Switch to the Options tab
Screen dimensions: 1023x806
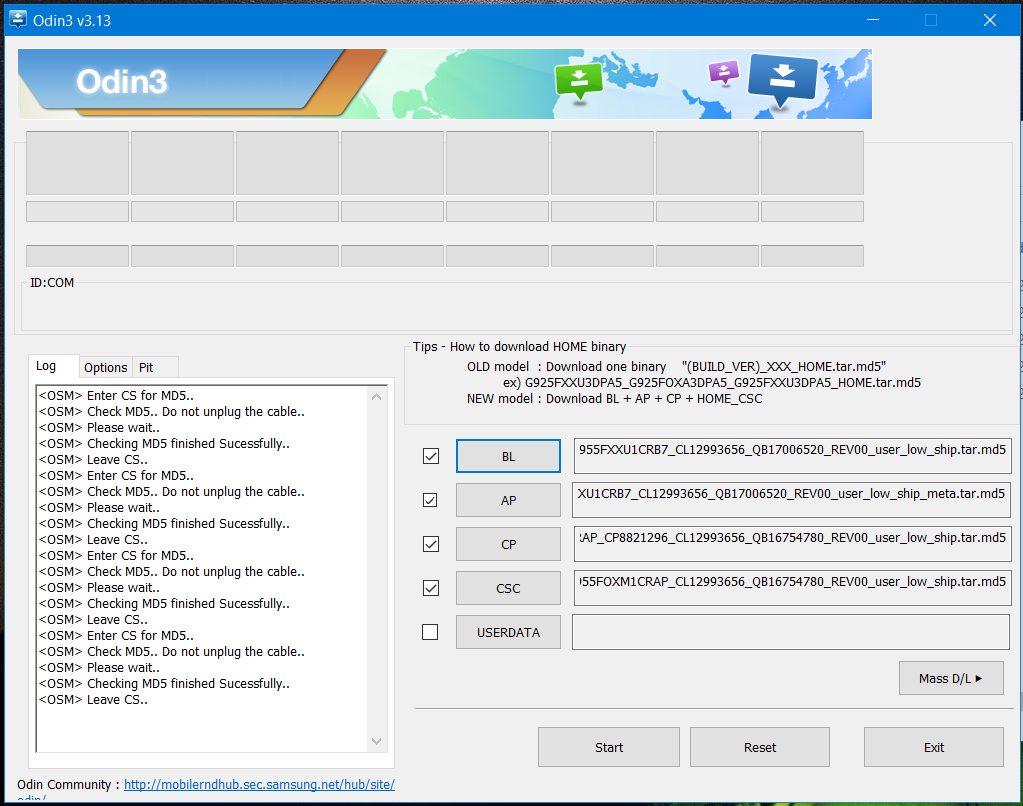pos(105,368)
